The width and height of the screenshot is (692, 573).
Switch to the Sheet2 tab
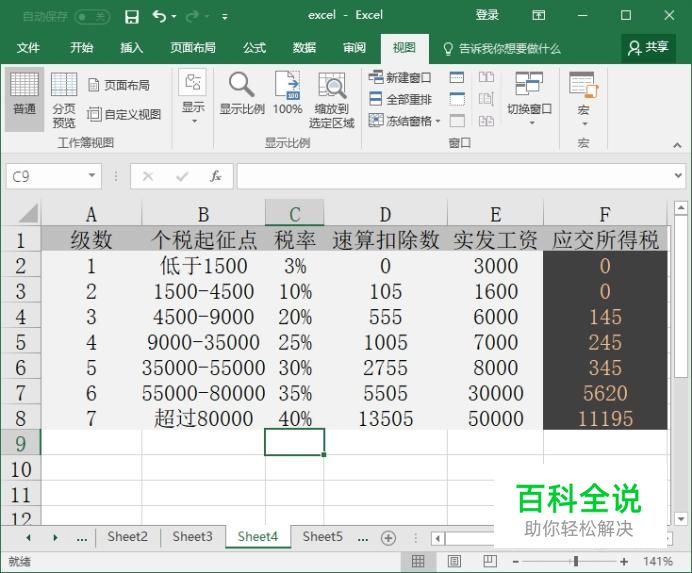tap(128, 537)
